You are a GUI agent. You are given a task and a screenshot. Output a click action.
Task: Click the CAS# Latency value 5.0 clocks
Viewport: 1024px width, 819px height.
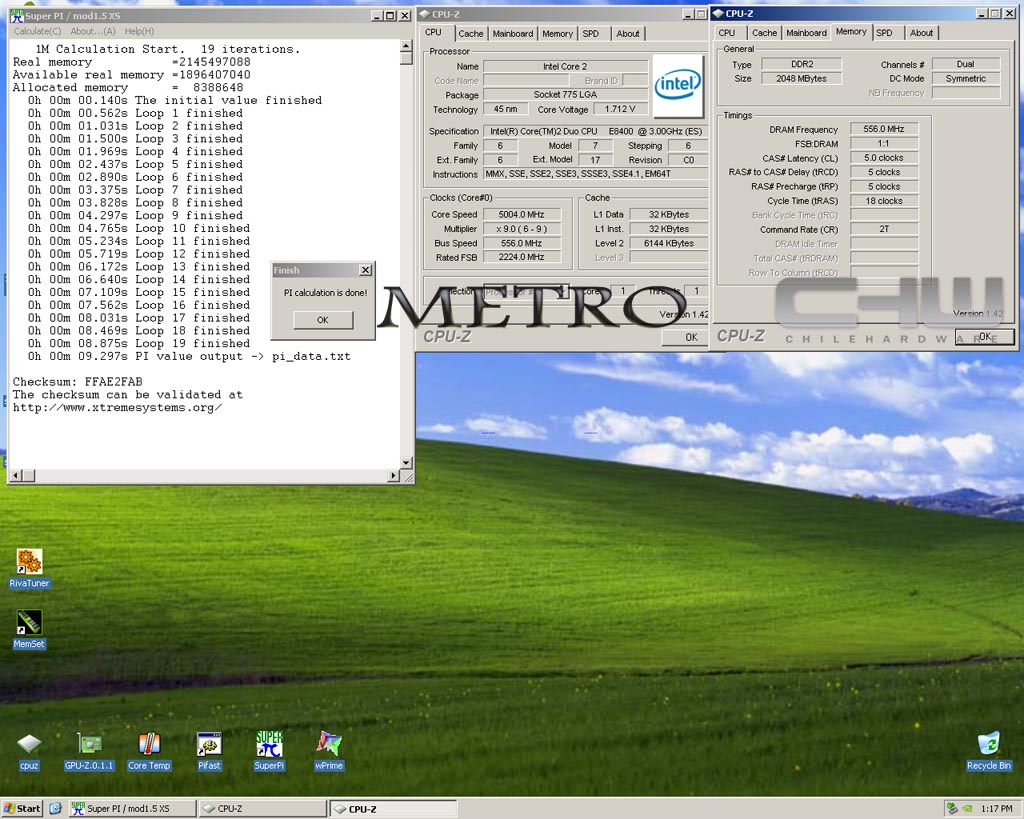coord(884,157)
